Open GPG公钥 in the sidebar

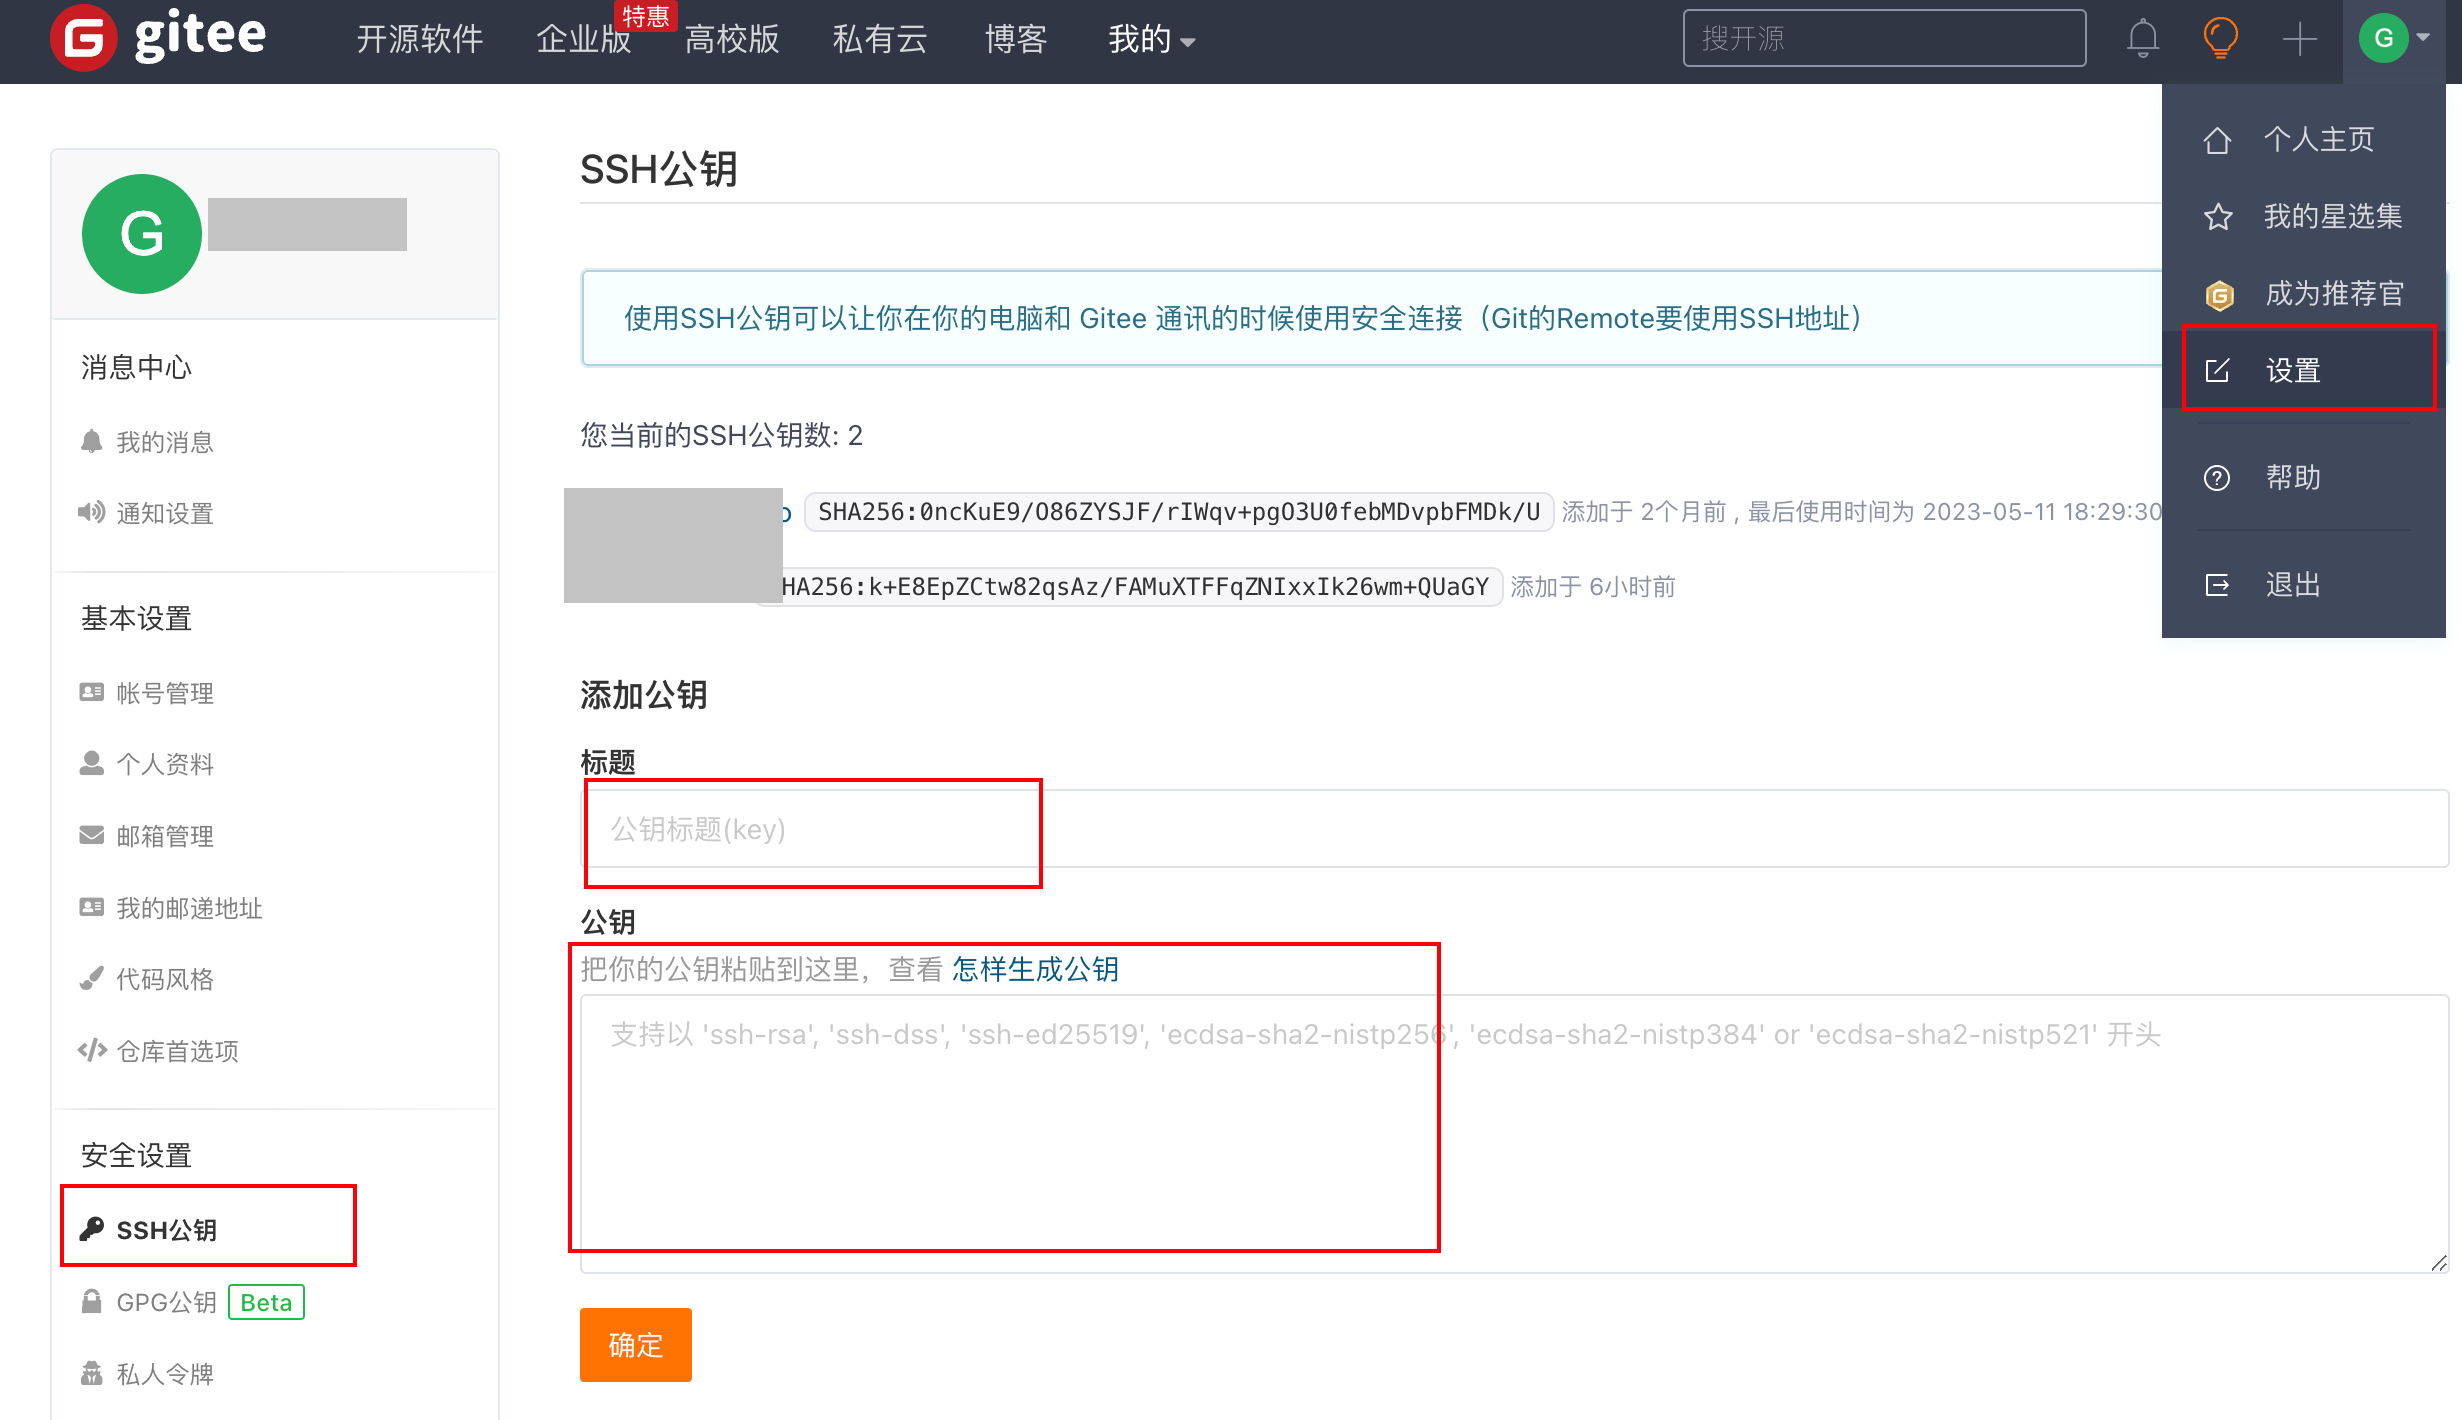tap(166, 1302)
